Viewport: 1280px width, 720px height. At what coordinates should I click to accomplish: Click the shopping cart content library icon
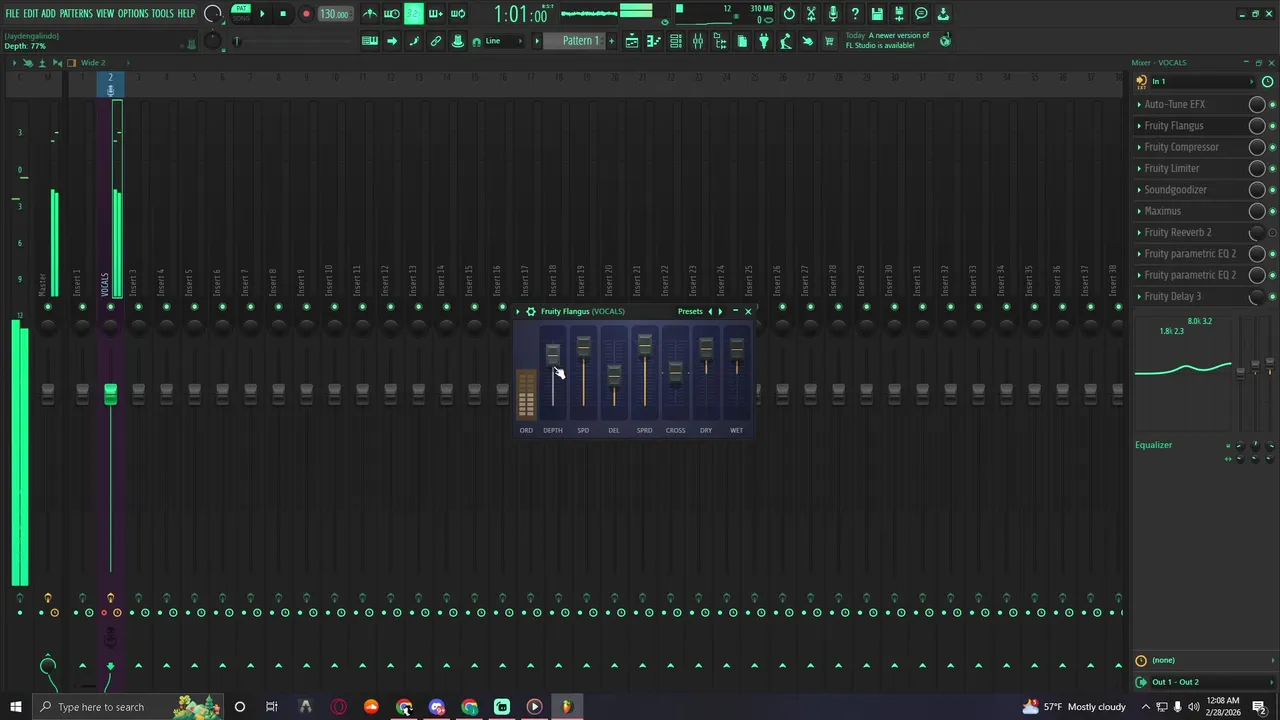[x=828, y=41]
